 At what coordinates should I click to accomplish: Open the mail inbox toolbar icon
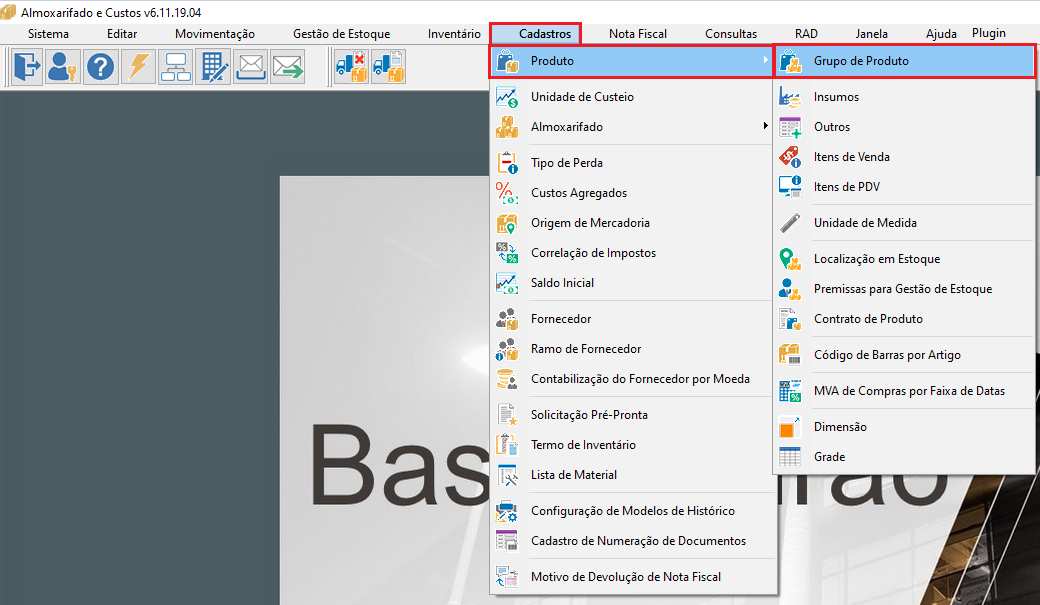[x=251, y=67]
